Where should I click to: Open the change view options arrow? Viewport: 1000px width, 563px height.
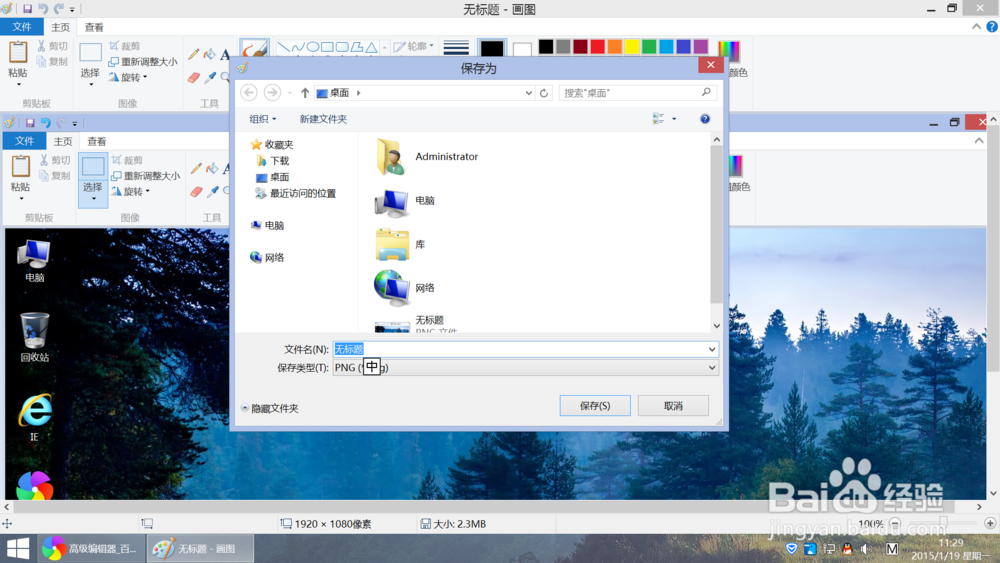pyautogui.click(x=674, y=119)
